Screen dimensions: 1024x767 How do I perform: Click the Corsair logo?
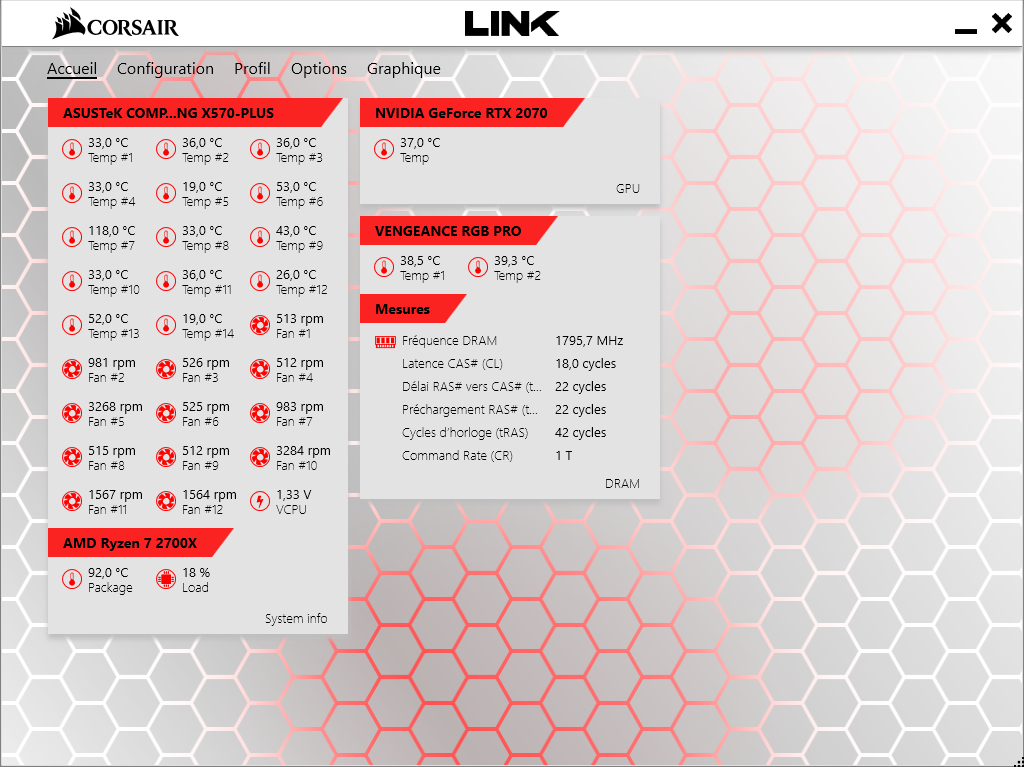point(116,24)
